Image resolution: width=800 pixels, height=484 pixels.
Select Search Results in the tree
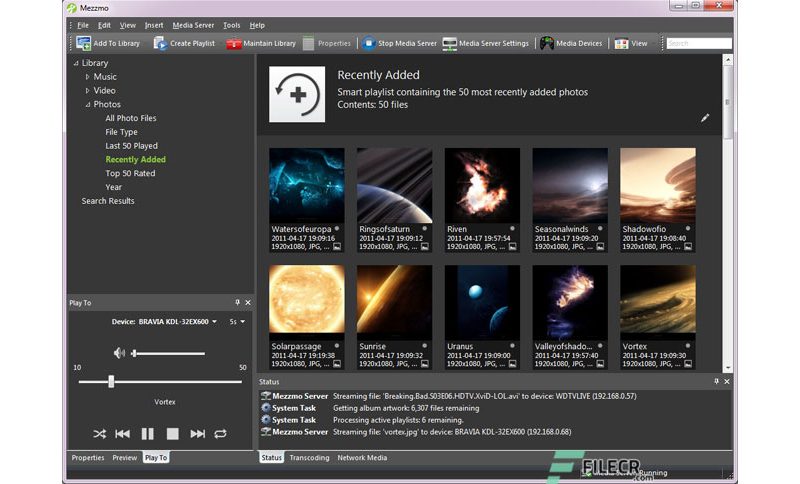[108, 201]
